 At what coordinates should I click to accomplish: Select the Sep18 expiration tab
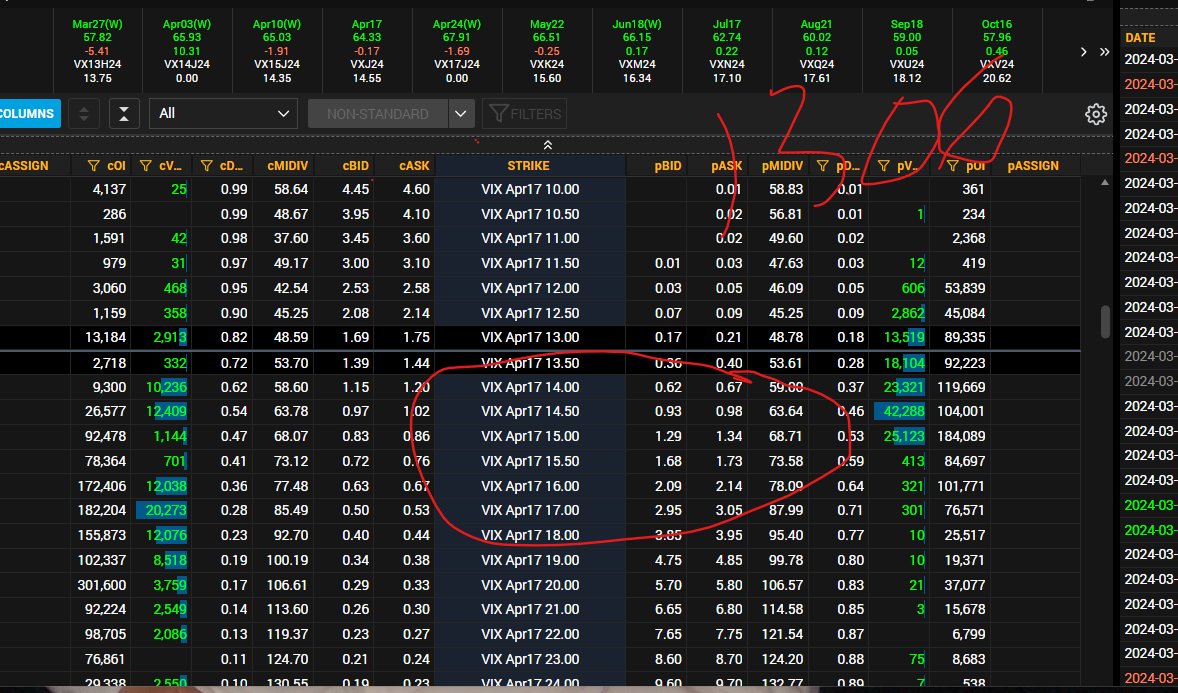point(907,51)
